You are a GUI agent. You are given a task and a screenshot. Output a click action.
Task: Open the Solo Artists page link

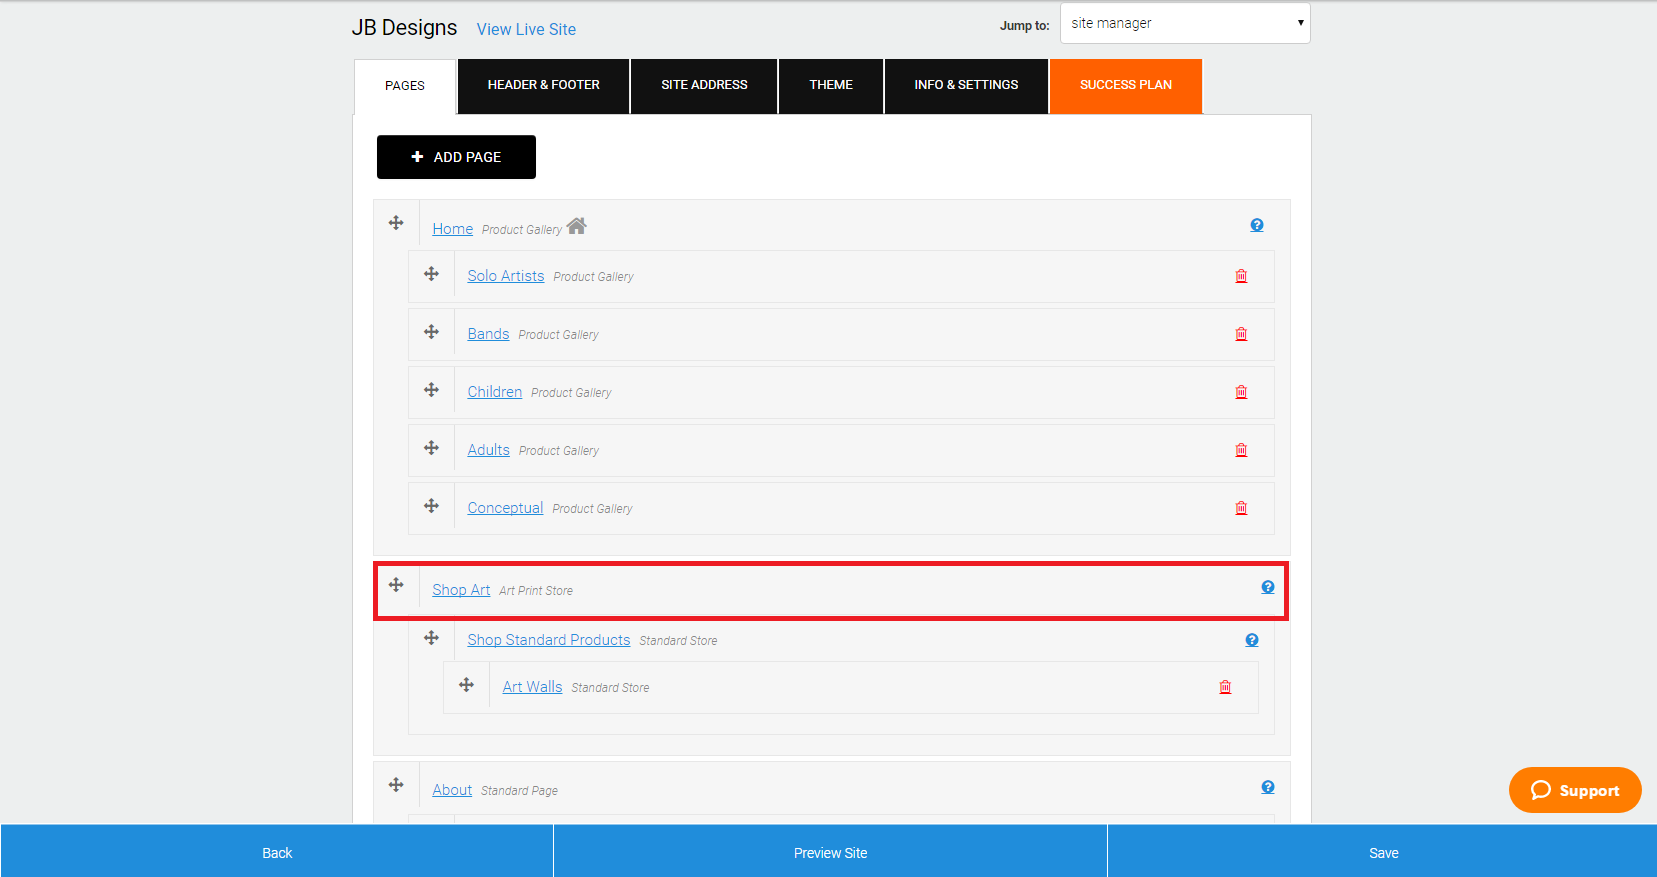click(506, 276)
